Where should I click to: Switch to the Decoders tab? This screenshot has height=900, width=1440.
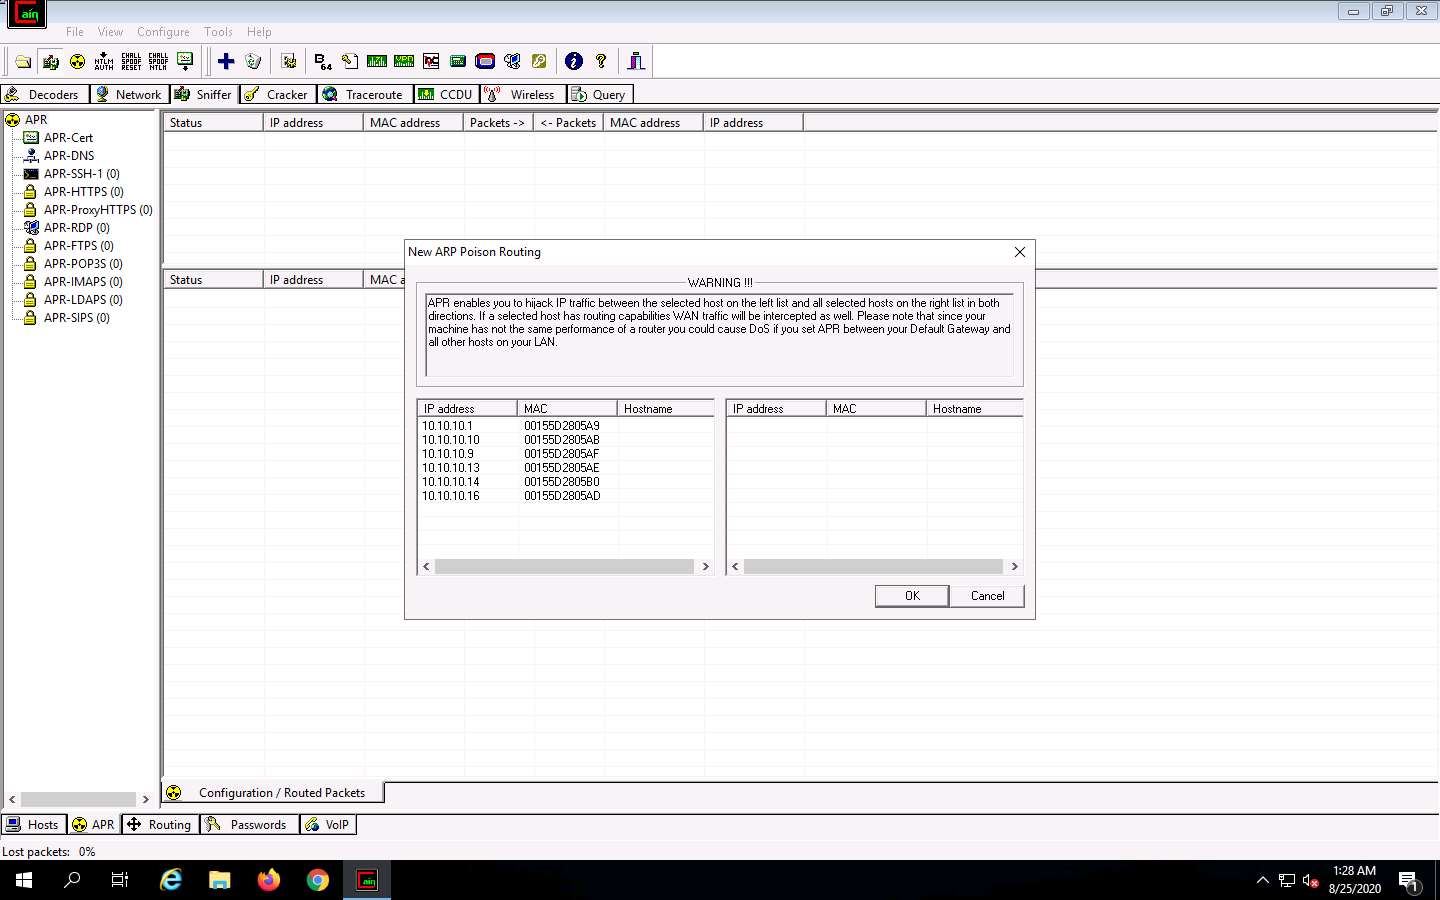(44, 94)
